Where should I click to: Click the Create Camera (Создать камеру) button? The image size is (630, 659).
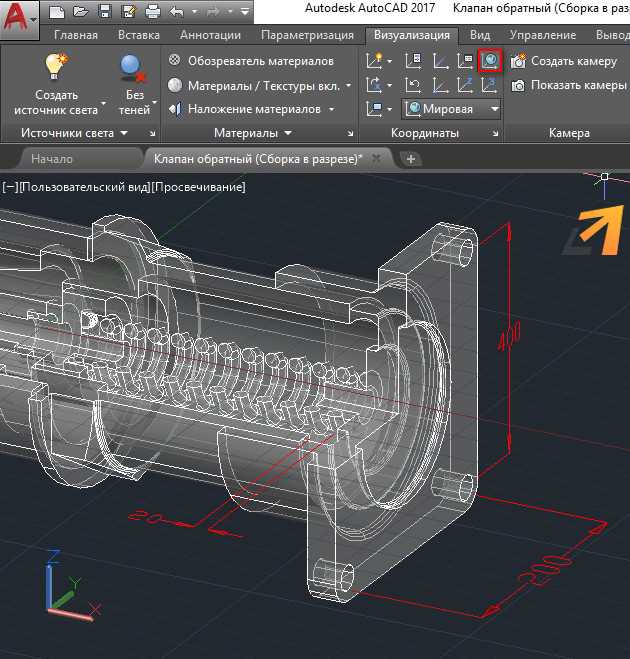[564, 61]
